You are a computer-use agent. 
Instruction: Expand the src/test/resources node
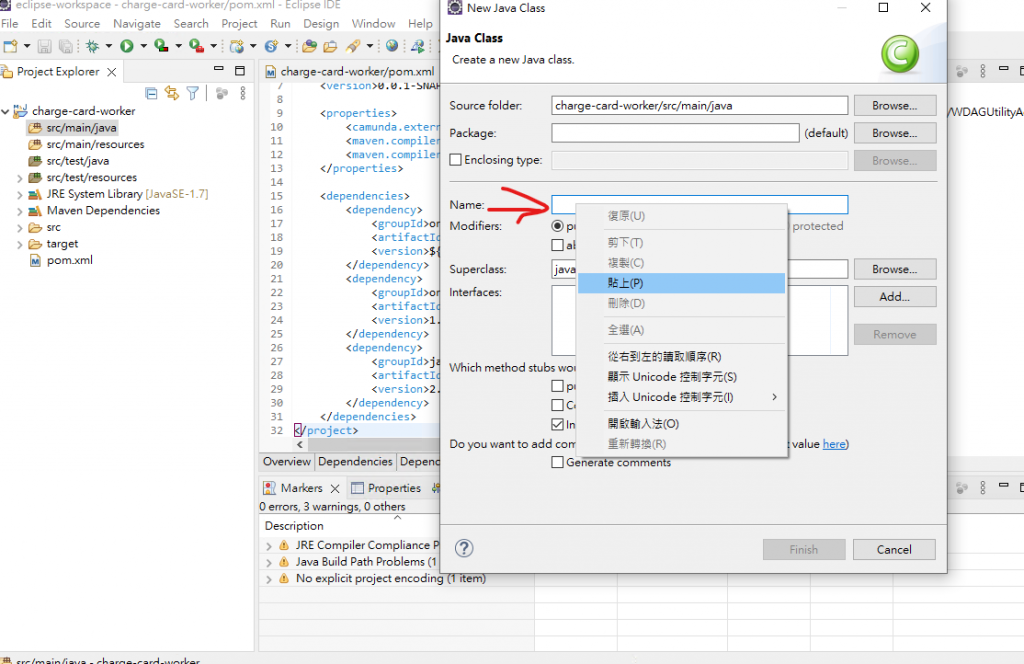(x=20, y=178)
